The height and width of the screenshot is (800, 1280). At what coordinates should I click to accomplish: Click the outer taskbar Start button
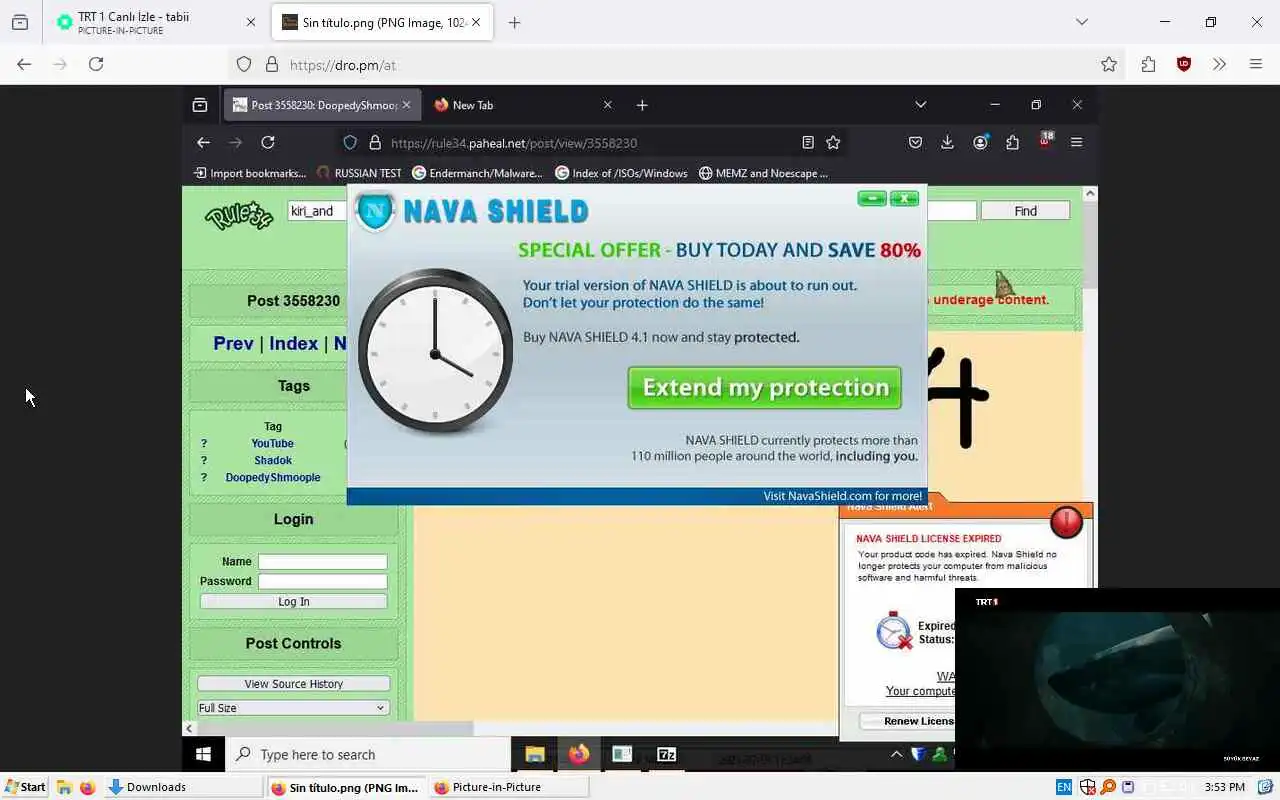coord(24,787)
